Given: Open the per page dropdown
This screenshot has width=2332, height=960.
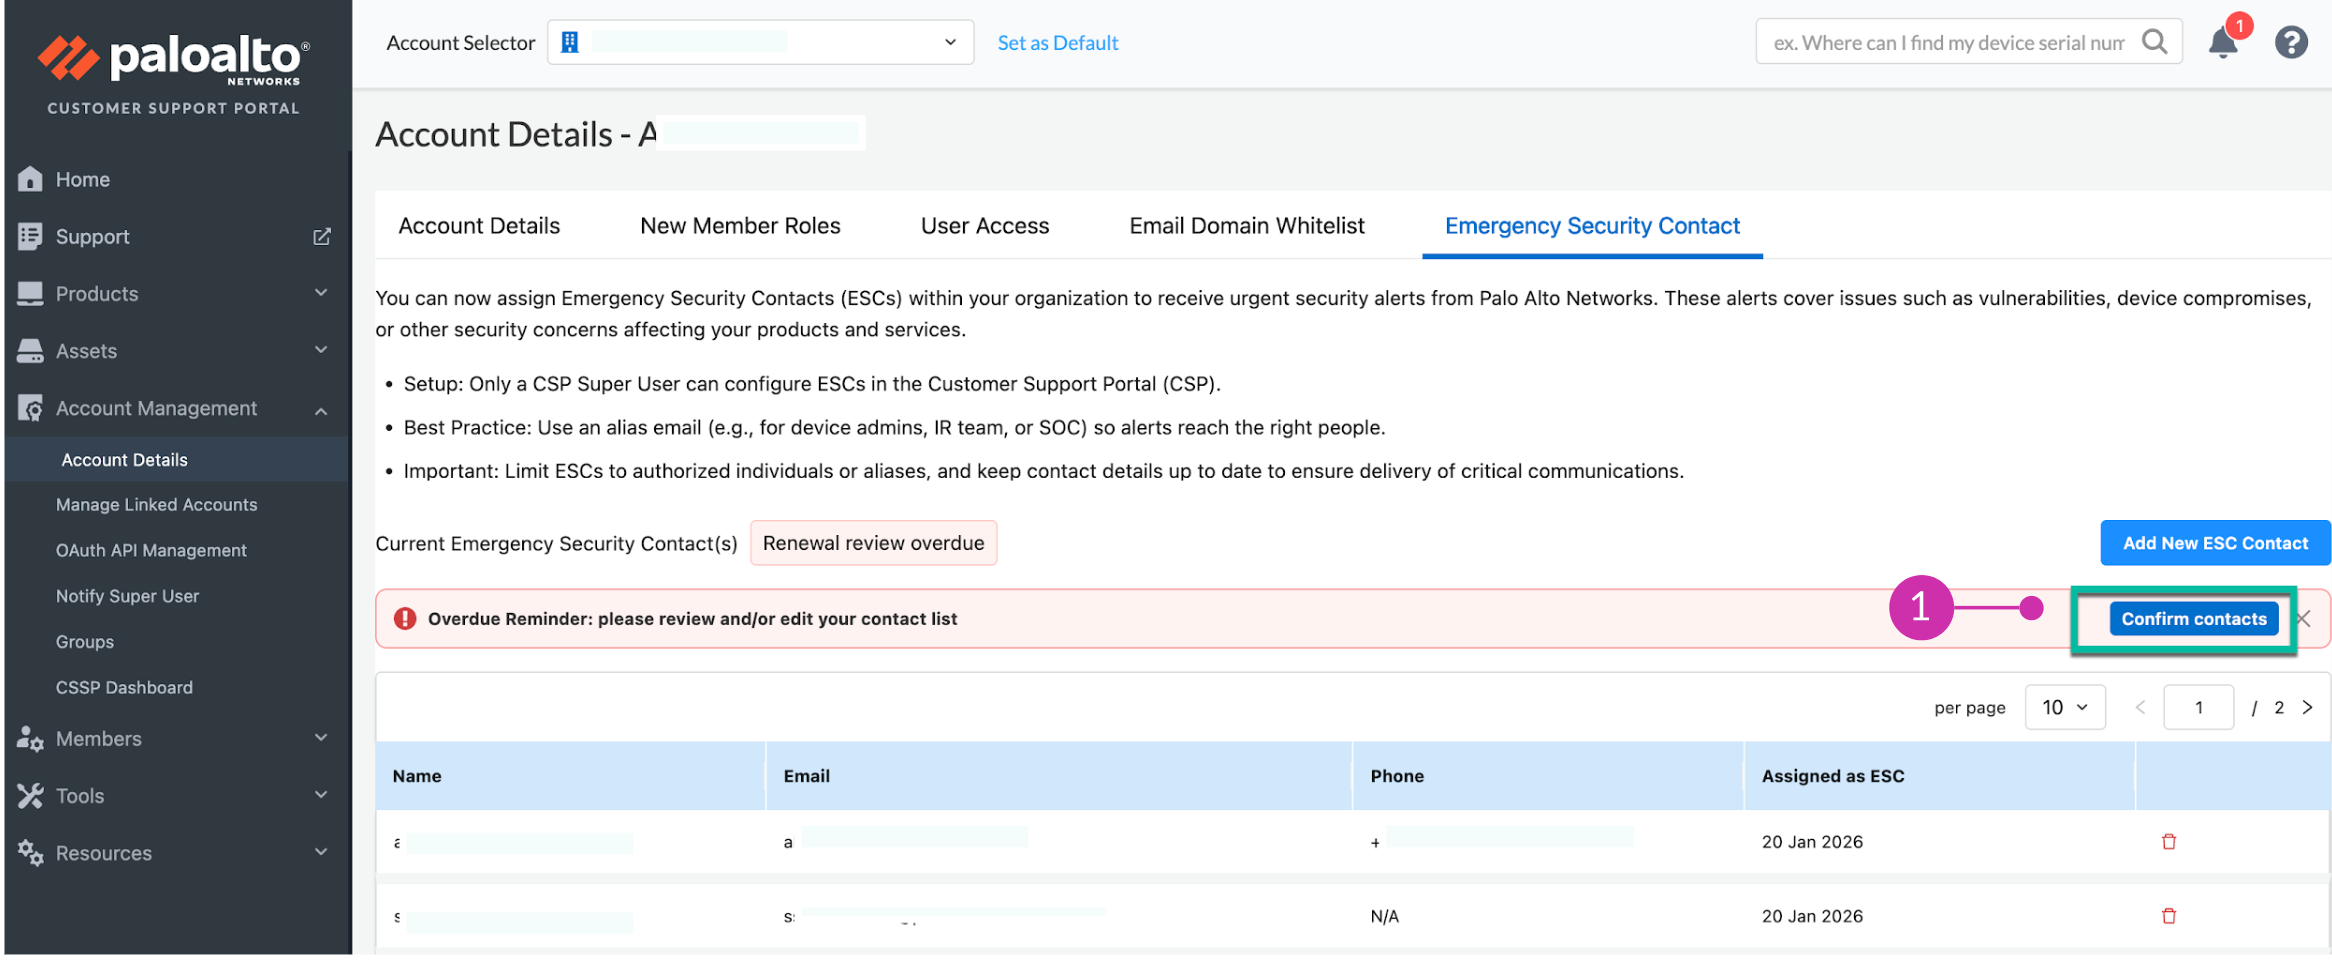Looking at the screenshot, I should click(x=2064, y=708).
